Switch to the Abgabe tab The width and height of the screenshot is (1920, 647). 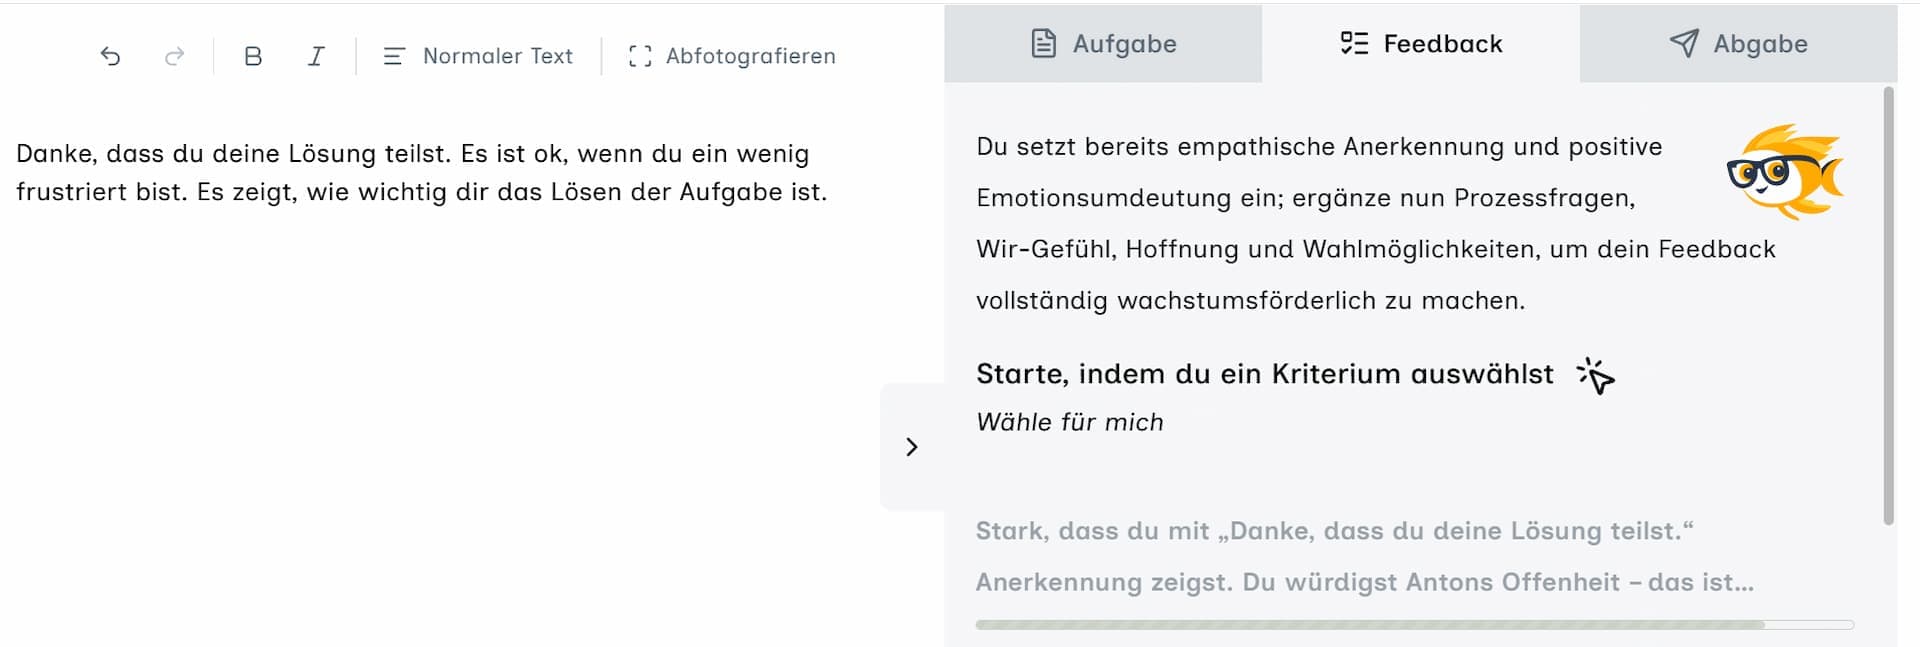(1738, 43)
